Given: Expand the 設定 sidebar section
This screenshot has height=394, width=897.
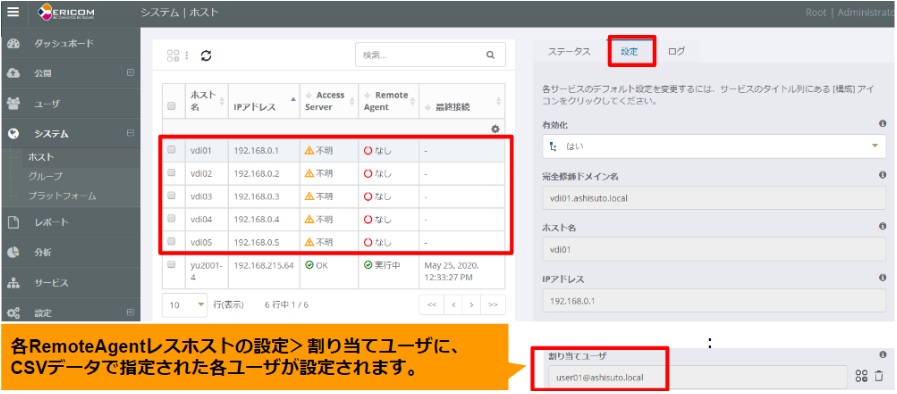Looking at the screenshot, I should coord(130,312).
